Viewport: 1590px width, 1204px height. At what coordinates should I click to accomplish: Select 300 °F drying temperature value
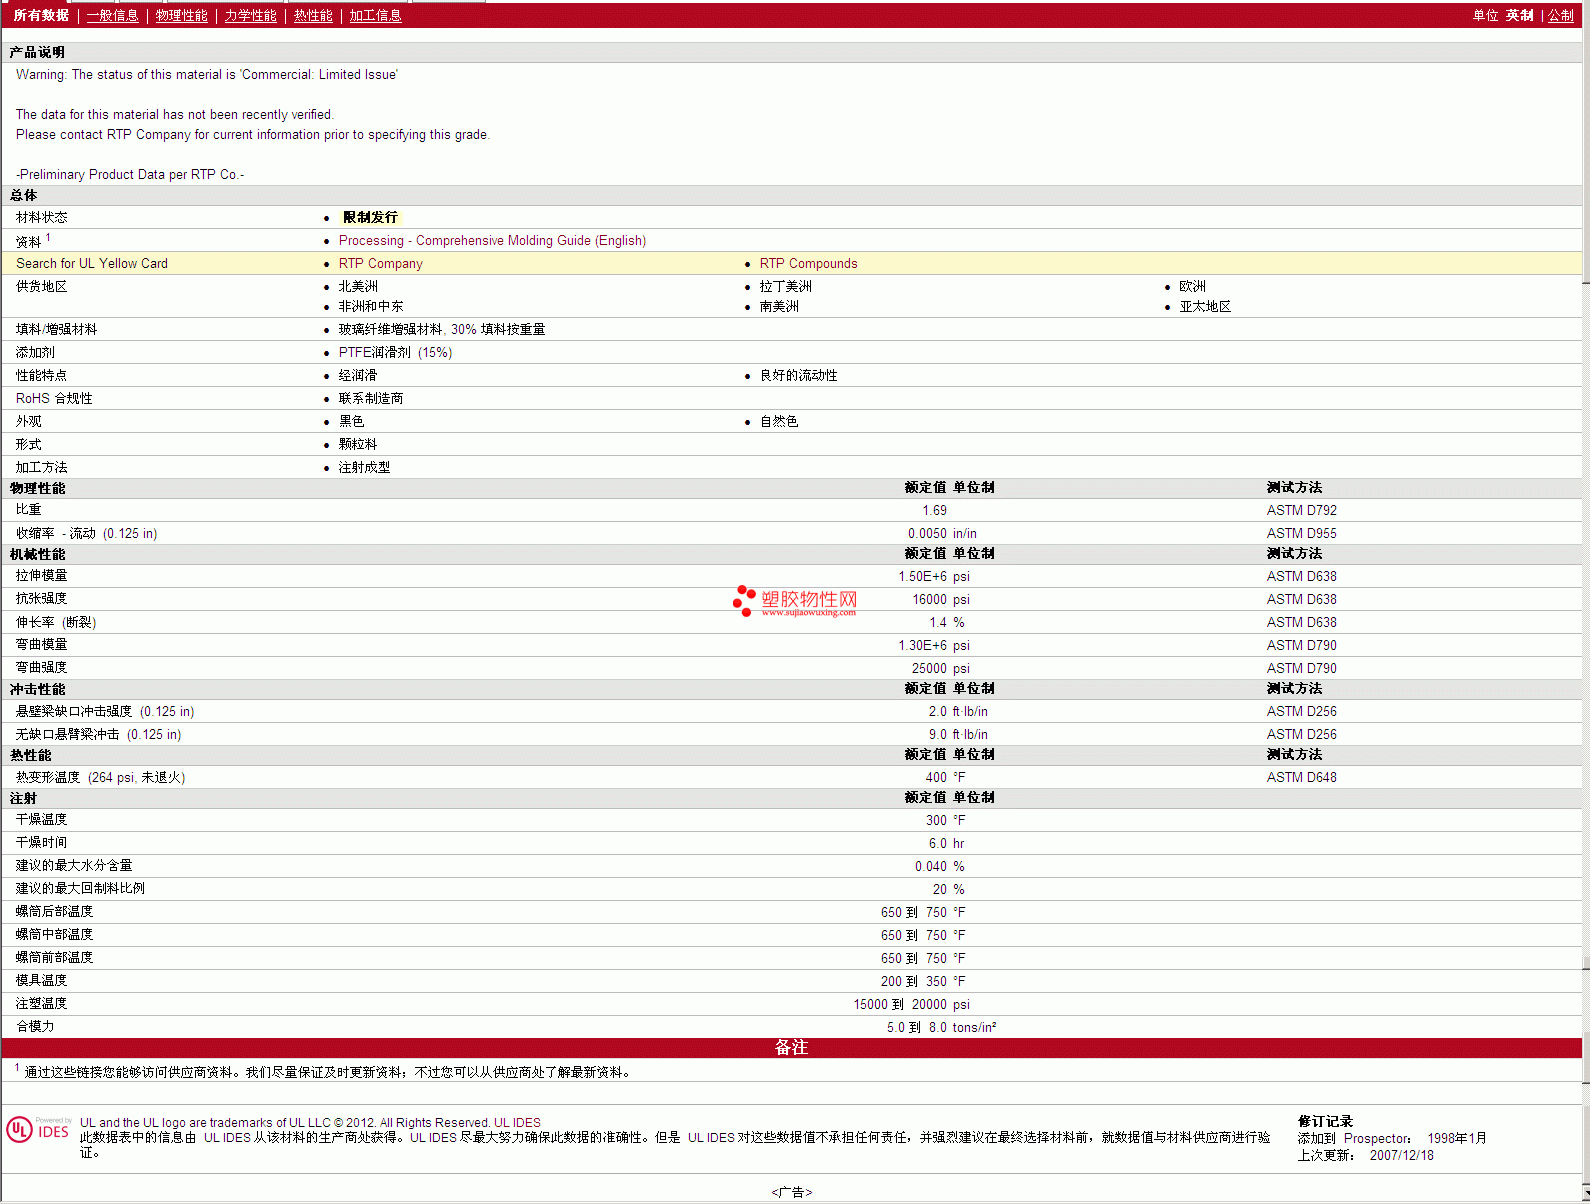945,821
